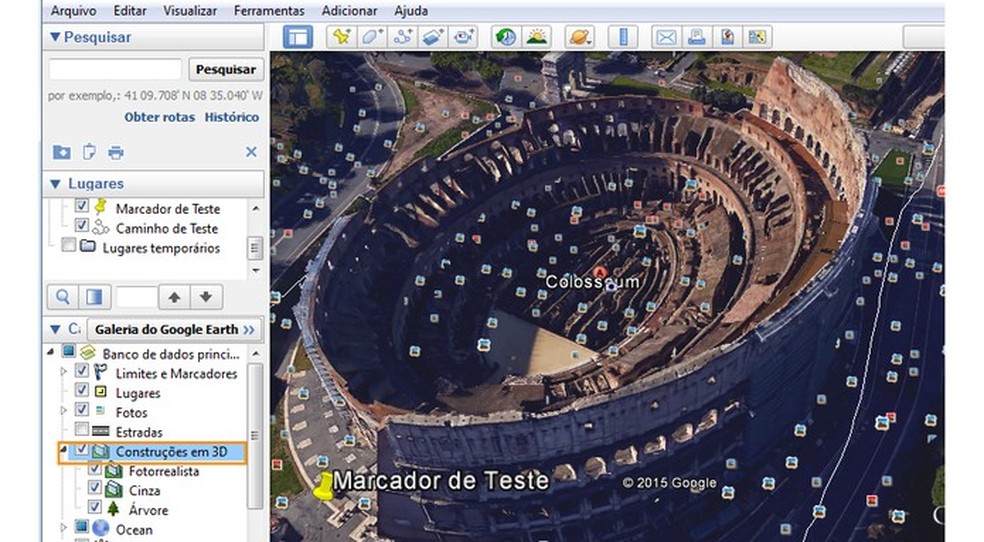This screenshot has width=984, height=542.
Task: Click the magnifier search-in-places button
Action: click(x=63, y=297)
